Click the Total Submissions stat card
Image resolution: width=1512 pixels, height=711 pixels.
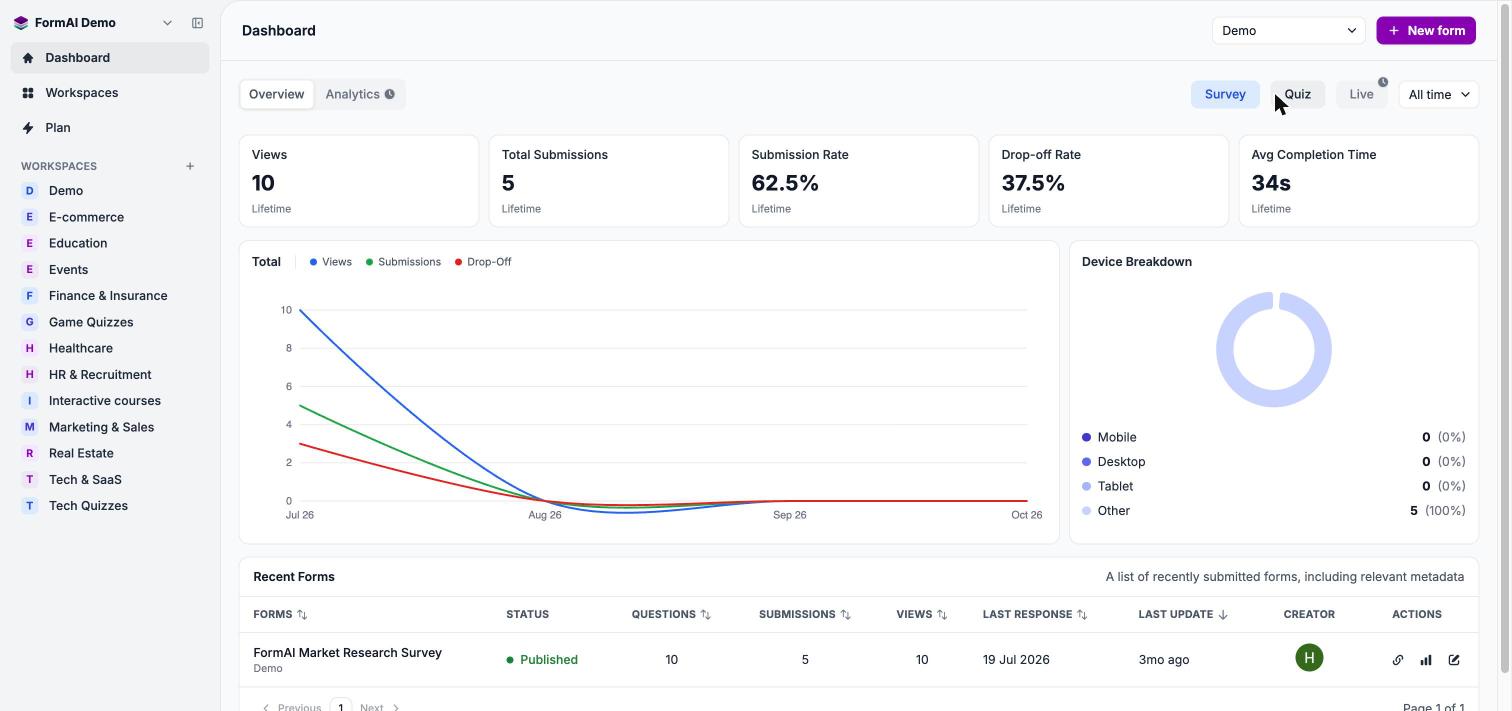pos(609,181)
